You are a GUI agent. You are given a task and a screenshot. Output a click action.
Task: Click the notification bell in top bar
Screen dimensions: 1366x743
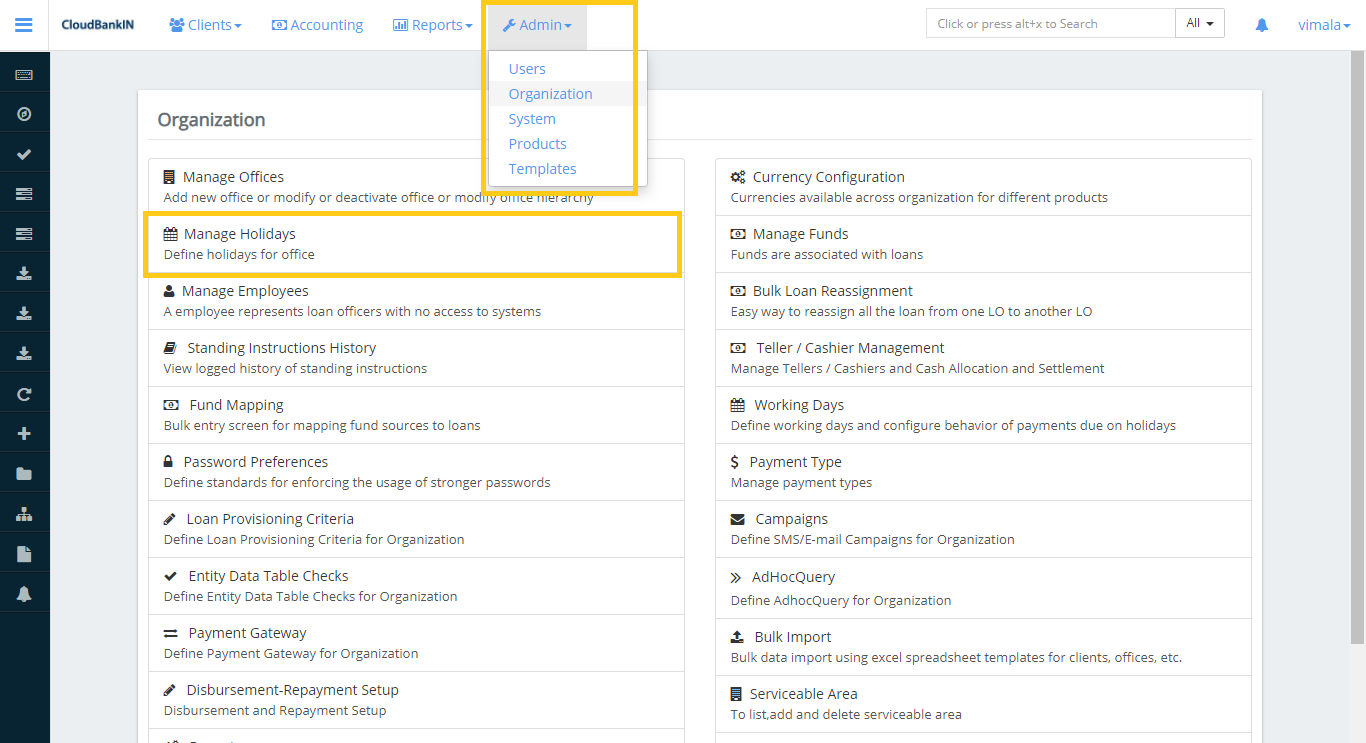pyautogui.click(x=1262, y=25)
